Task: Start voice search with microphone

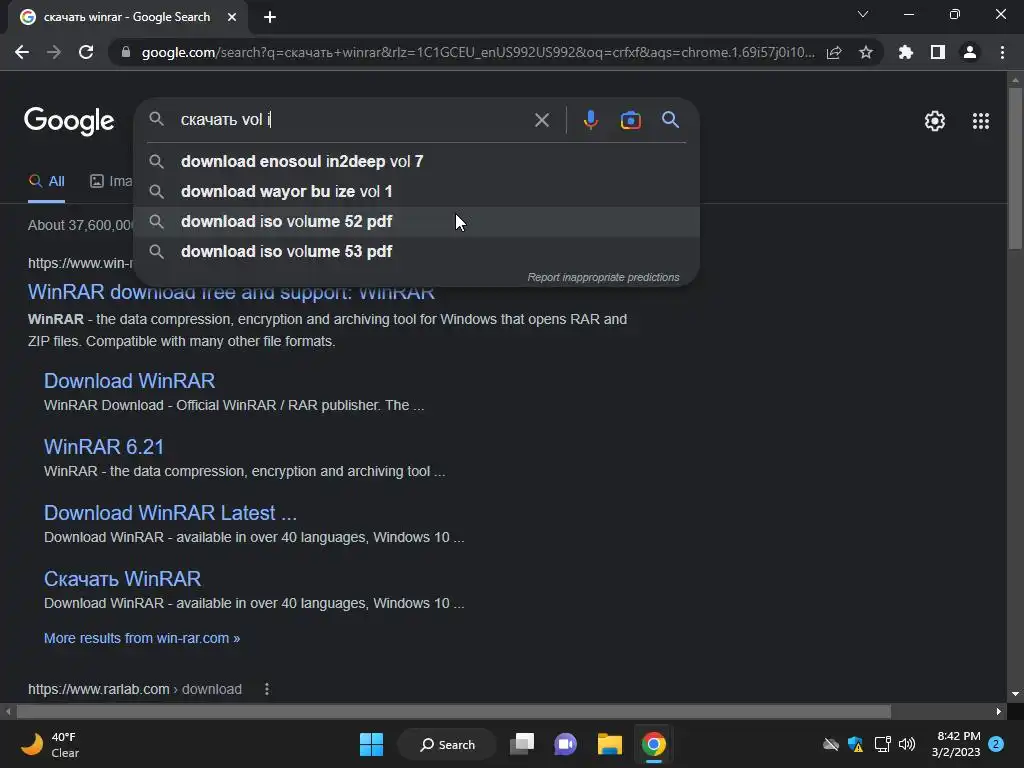Action: [x=590, y=120]
